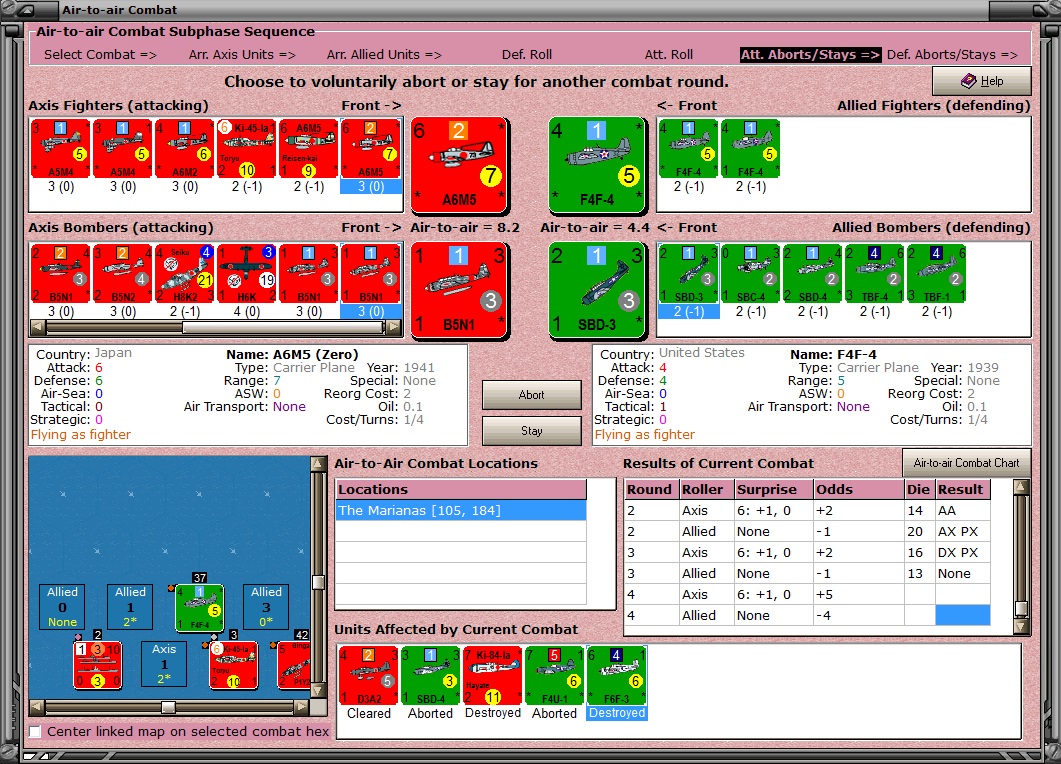Select the H8K2 Seiku Axis bomber counter
The width and height of the screenshot is (1061, 764).
(185, 273)
